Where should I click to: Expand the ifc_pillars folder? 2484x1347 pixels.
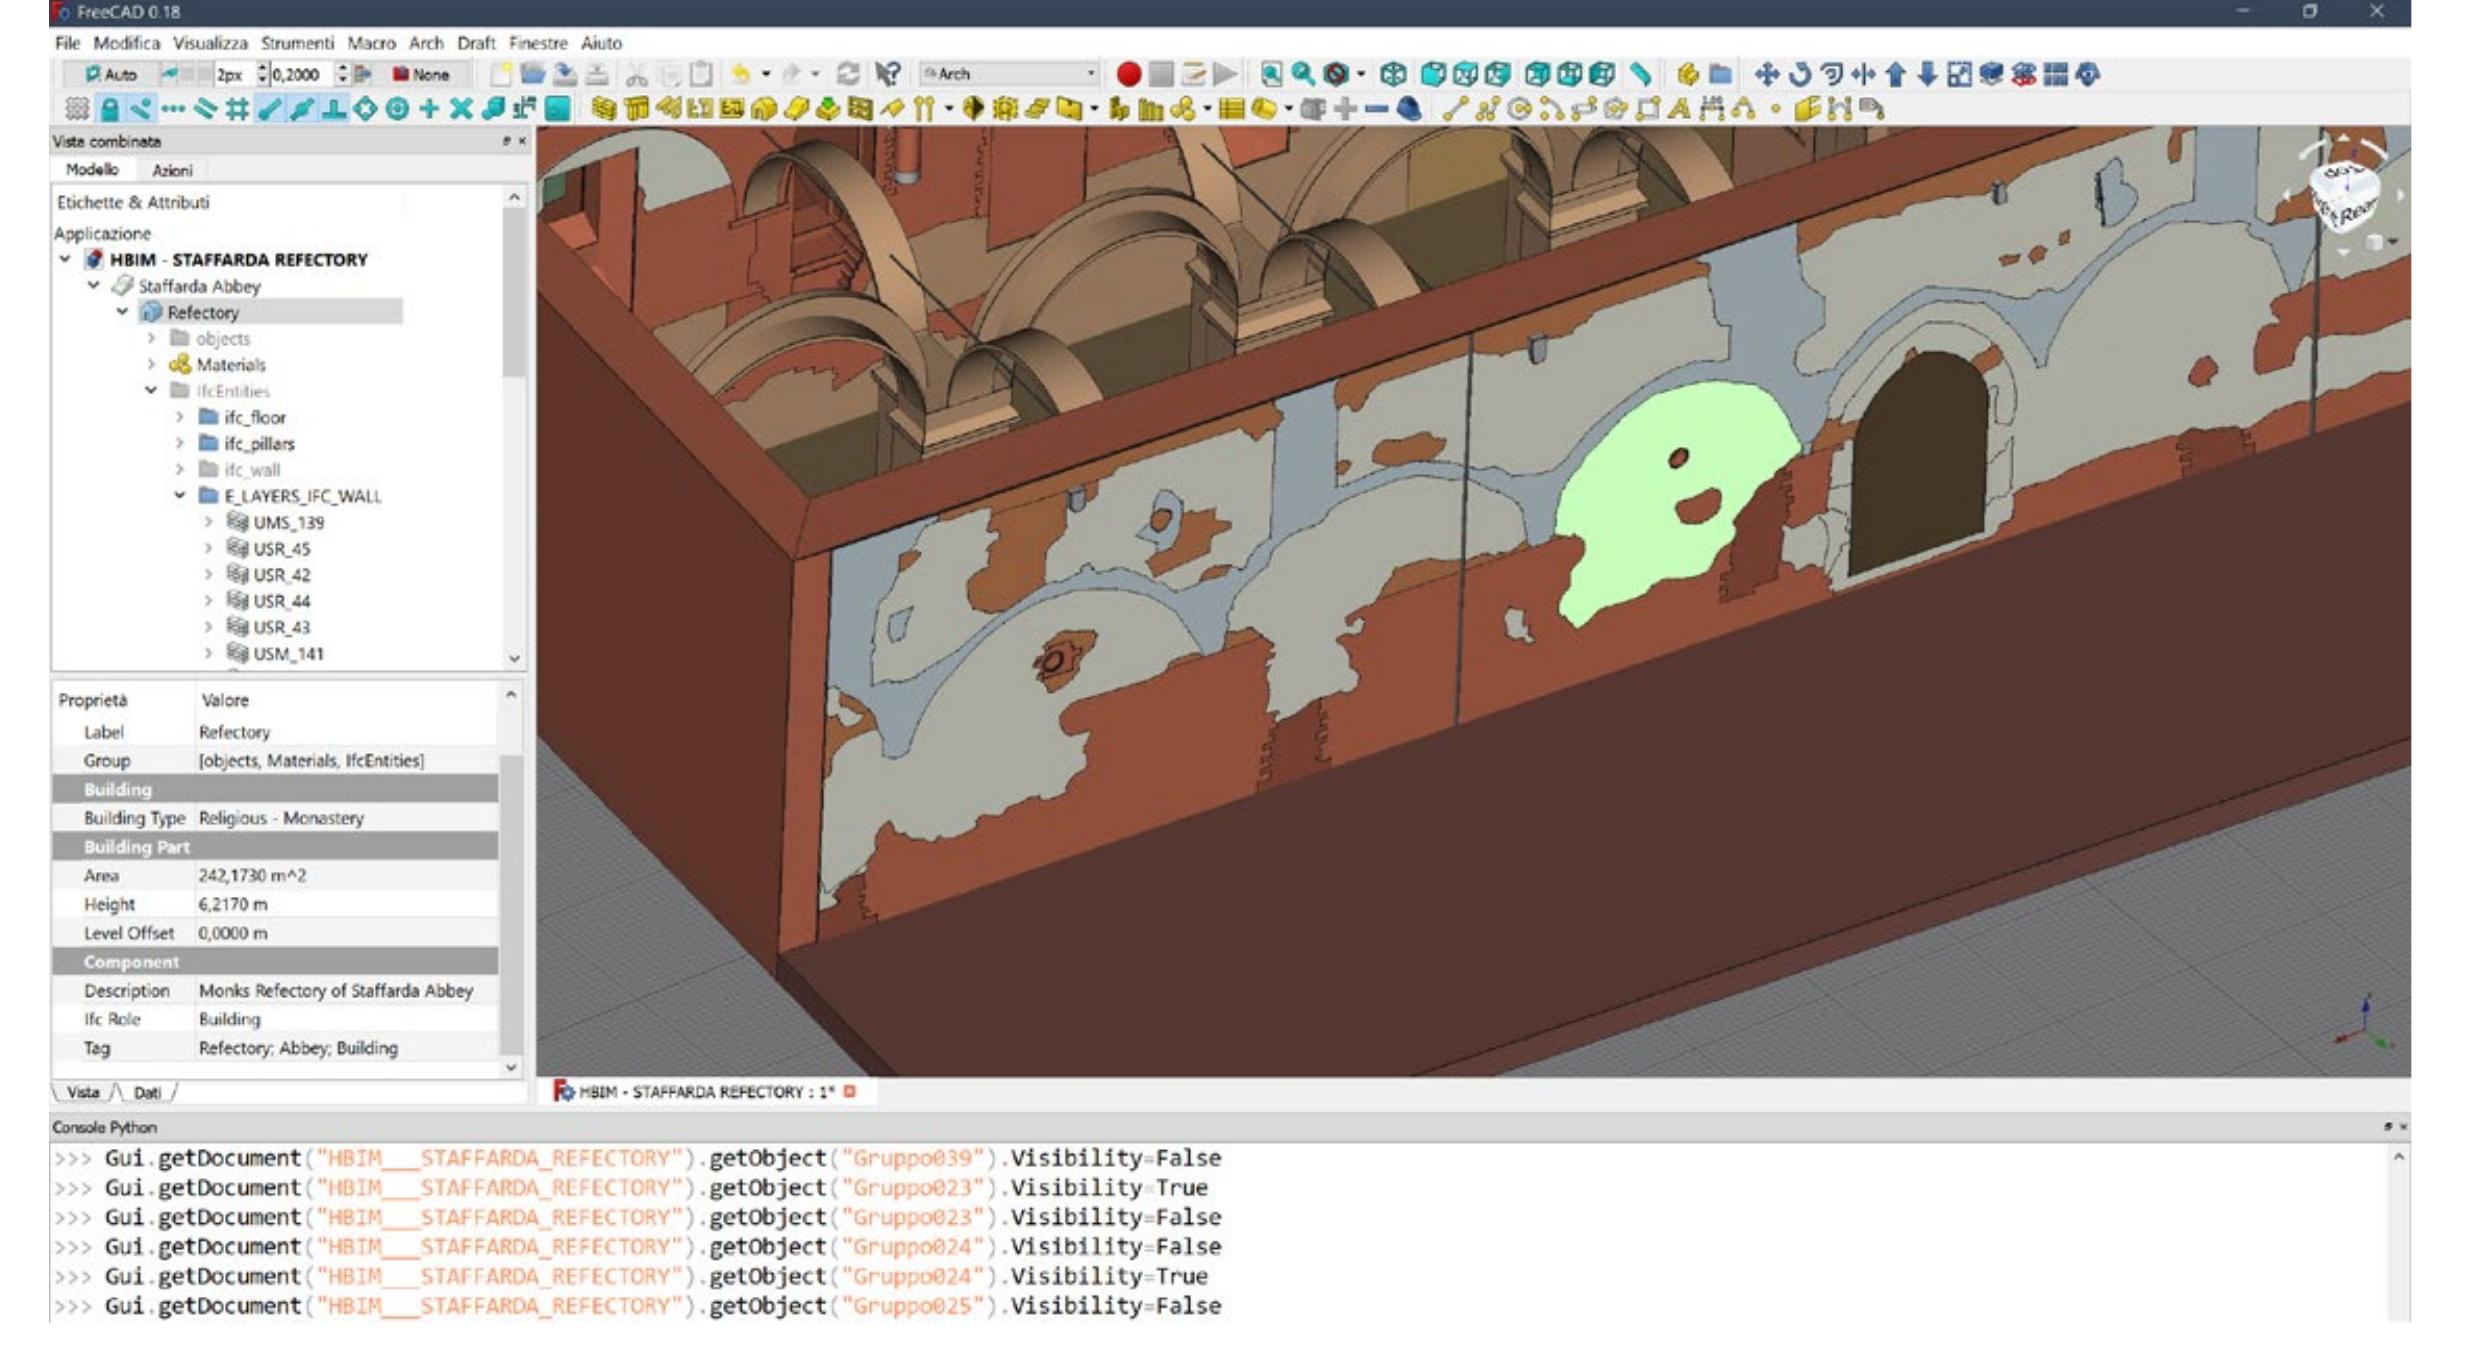coord(180,443)
